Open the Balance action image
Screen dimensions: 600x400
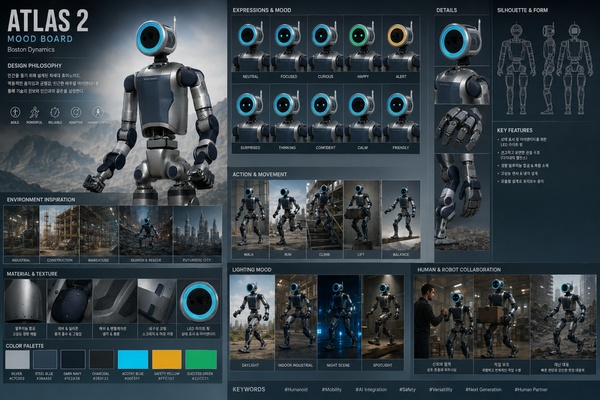click(x=401, y=215)
